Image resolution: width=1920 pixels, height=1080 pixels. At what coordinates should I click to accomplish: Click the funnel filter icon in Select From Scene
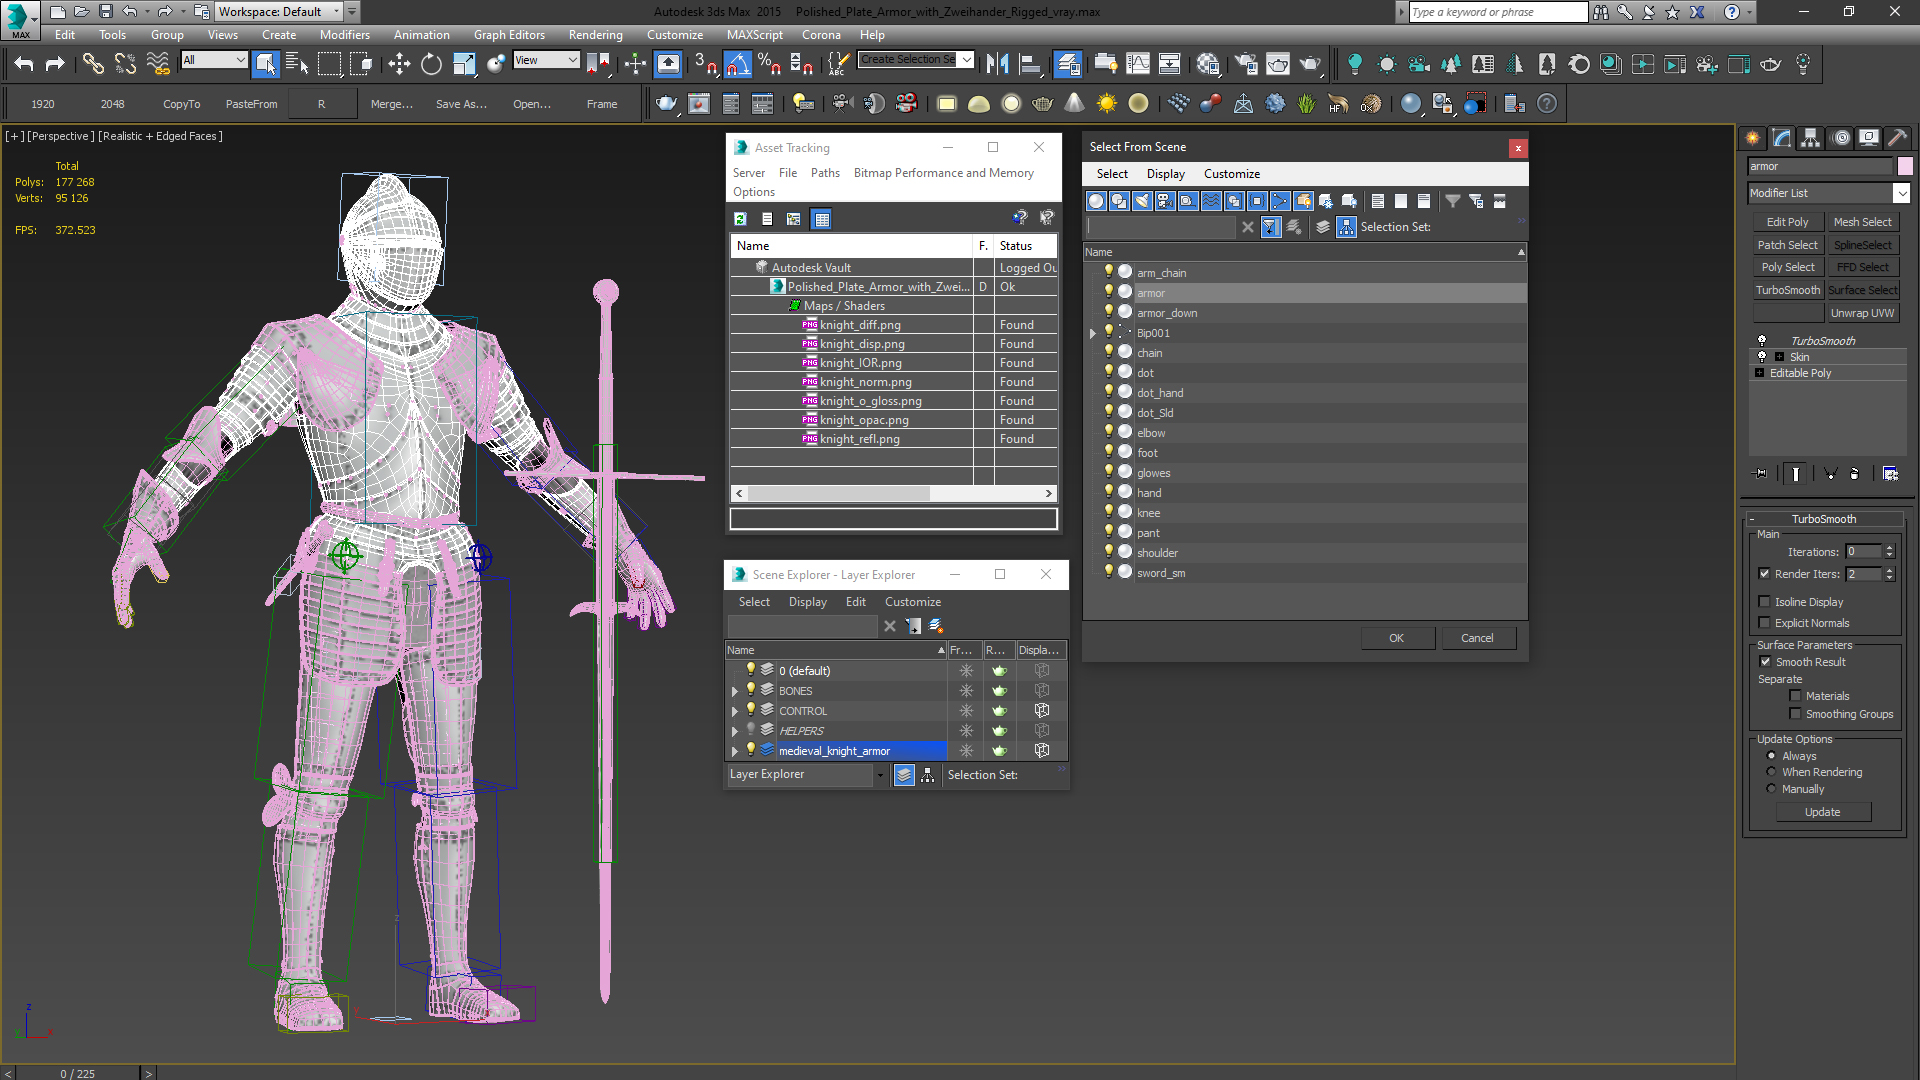coord(1453,201)
